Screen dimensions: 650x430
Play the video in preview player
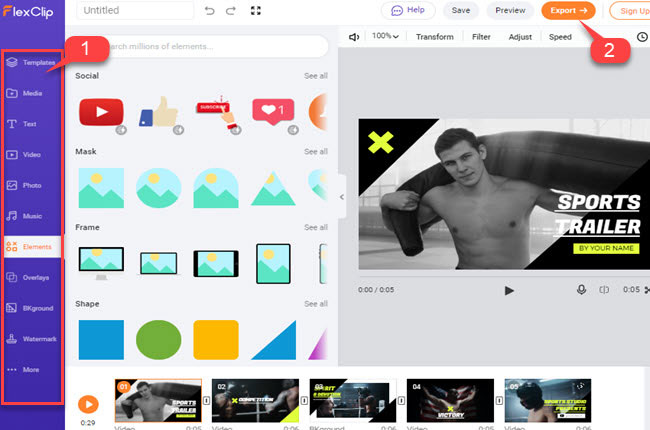509,290
